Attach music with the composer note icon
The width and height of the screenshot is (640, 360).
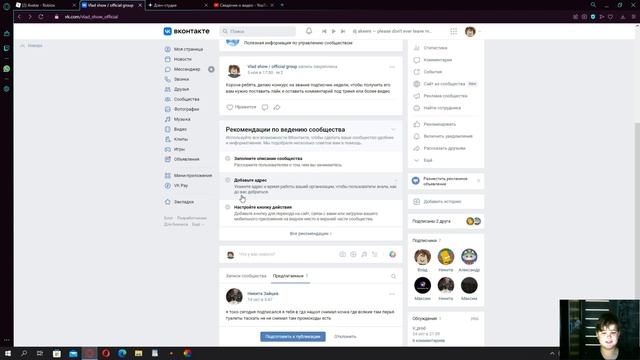(364, 254)
